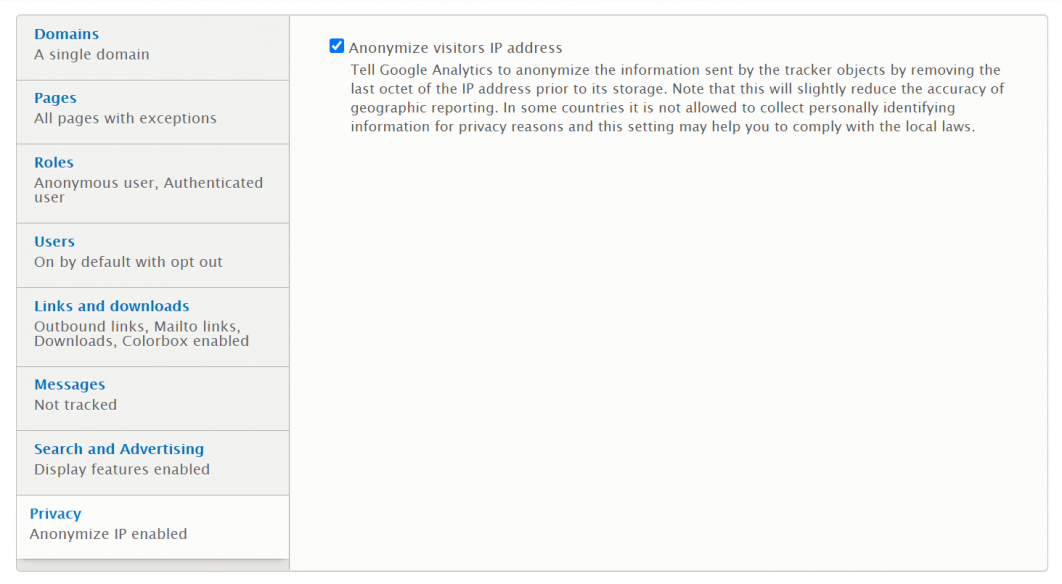Open Search and Advertising tab

pyautogui.click(x=118, y=449)
